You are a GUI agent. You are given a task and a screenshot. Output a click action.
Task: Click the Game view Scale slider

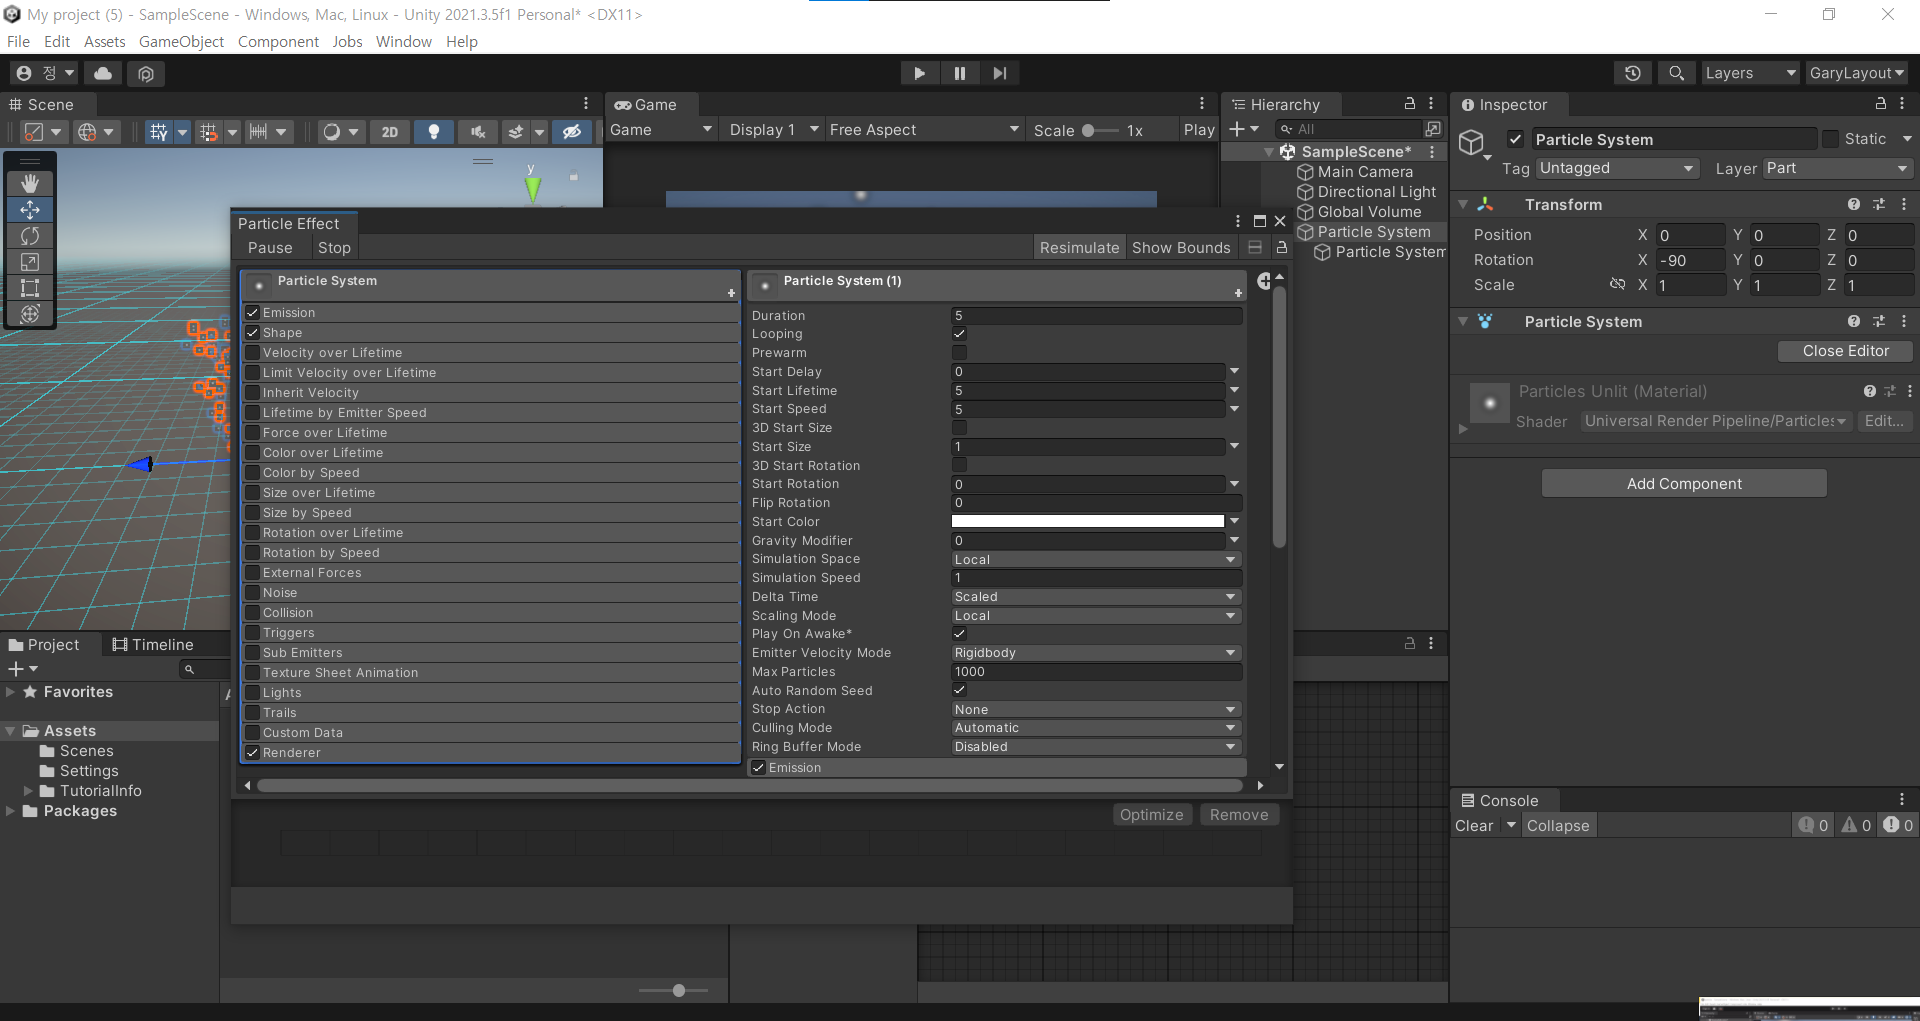pos(1100,130)
